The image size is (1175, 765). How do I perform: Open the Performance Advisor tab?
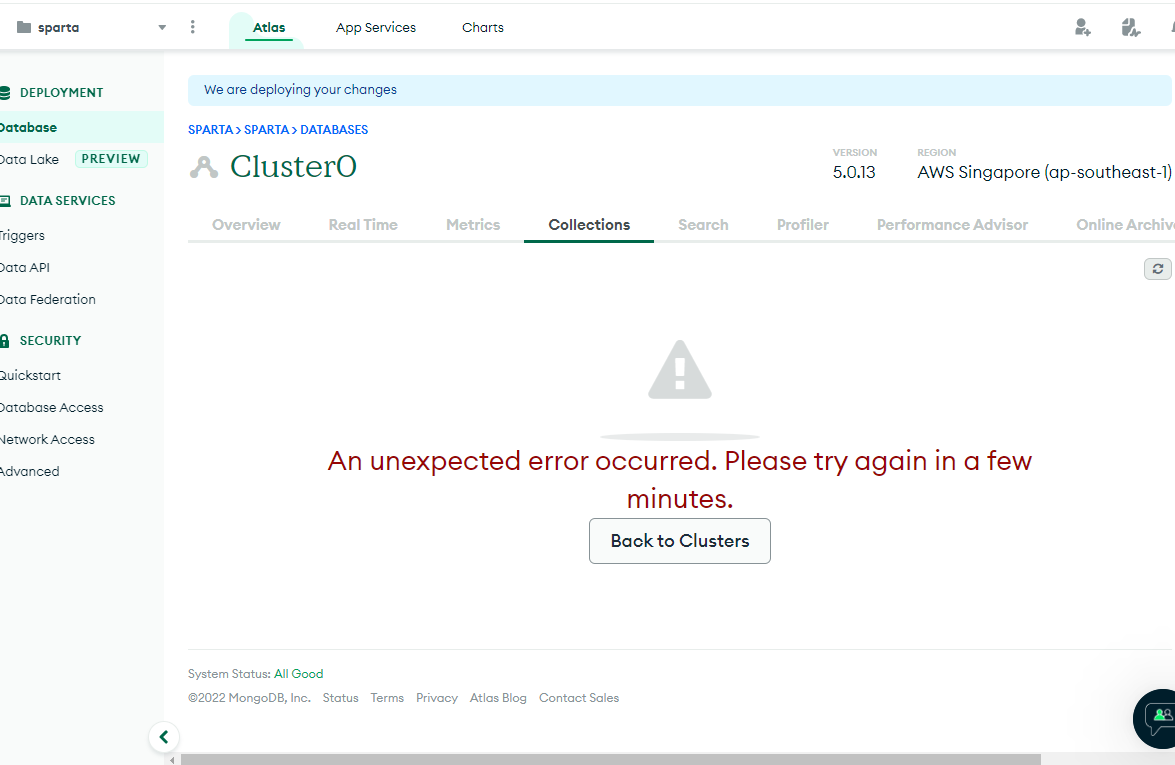tap(952, 225)
